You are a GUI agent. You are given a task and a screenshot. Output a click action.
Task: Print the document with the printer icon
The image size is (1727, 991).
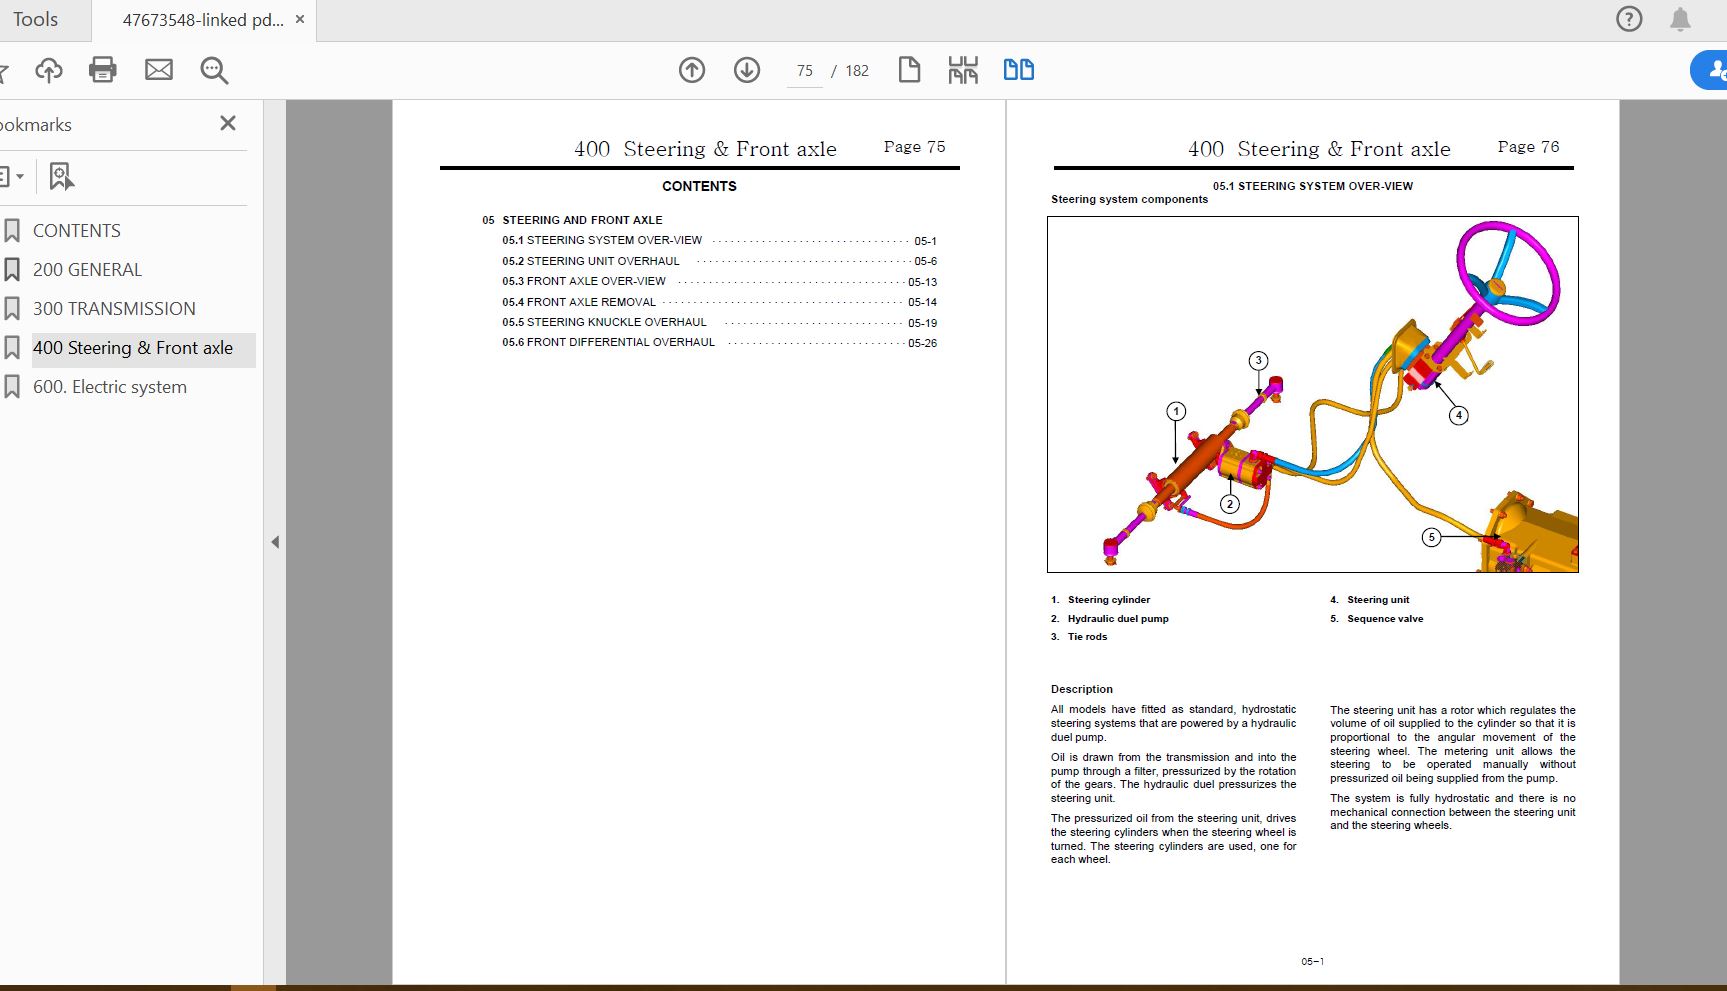[103, 70]
